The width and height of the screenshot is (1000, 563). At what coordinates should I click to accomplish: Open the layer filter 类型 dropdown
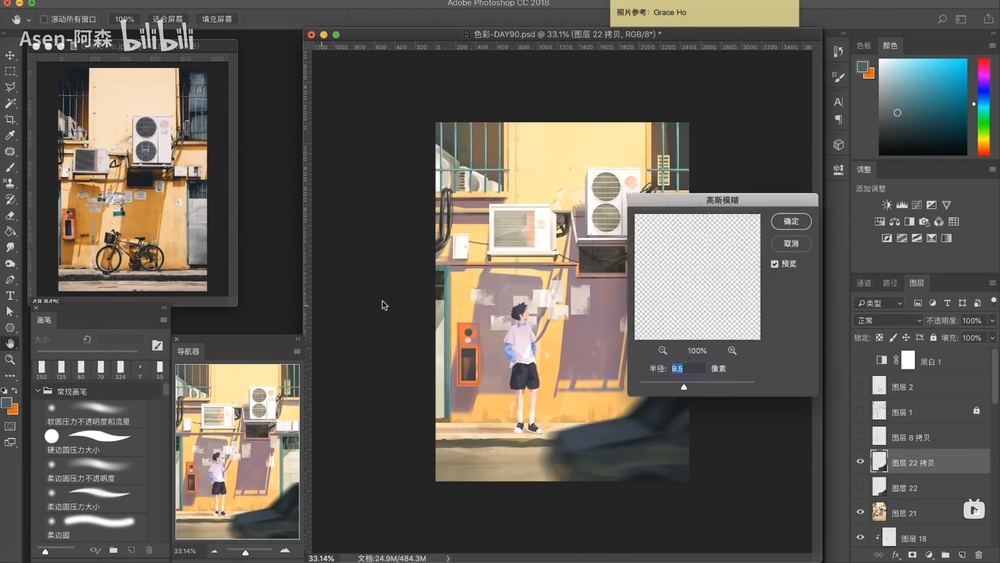tap(880, 303)
